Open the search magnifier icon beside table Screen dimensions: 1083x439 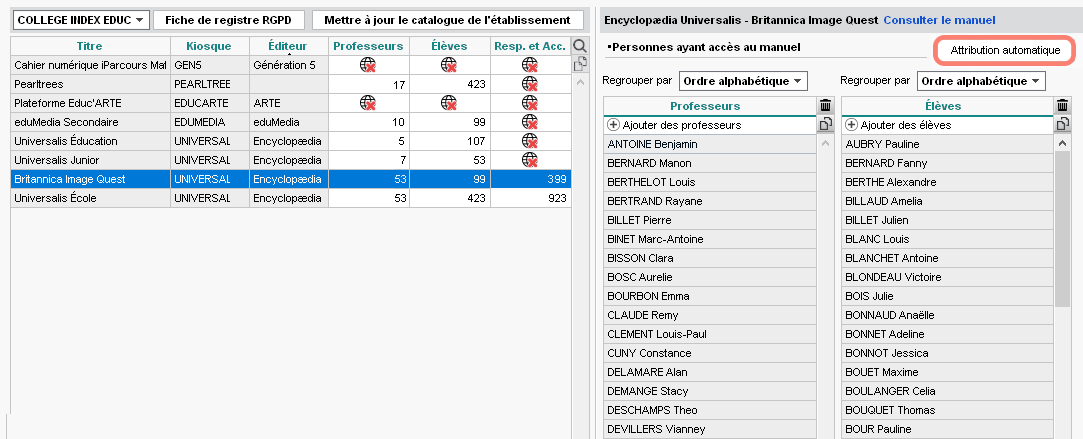[x=580, y=46]
